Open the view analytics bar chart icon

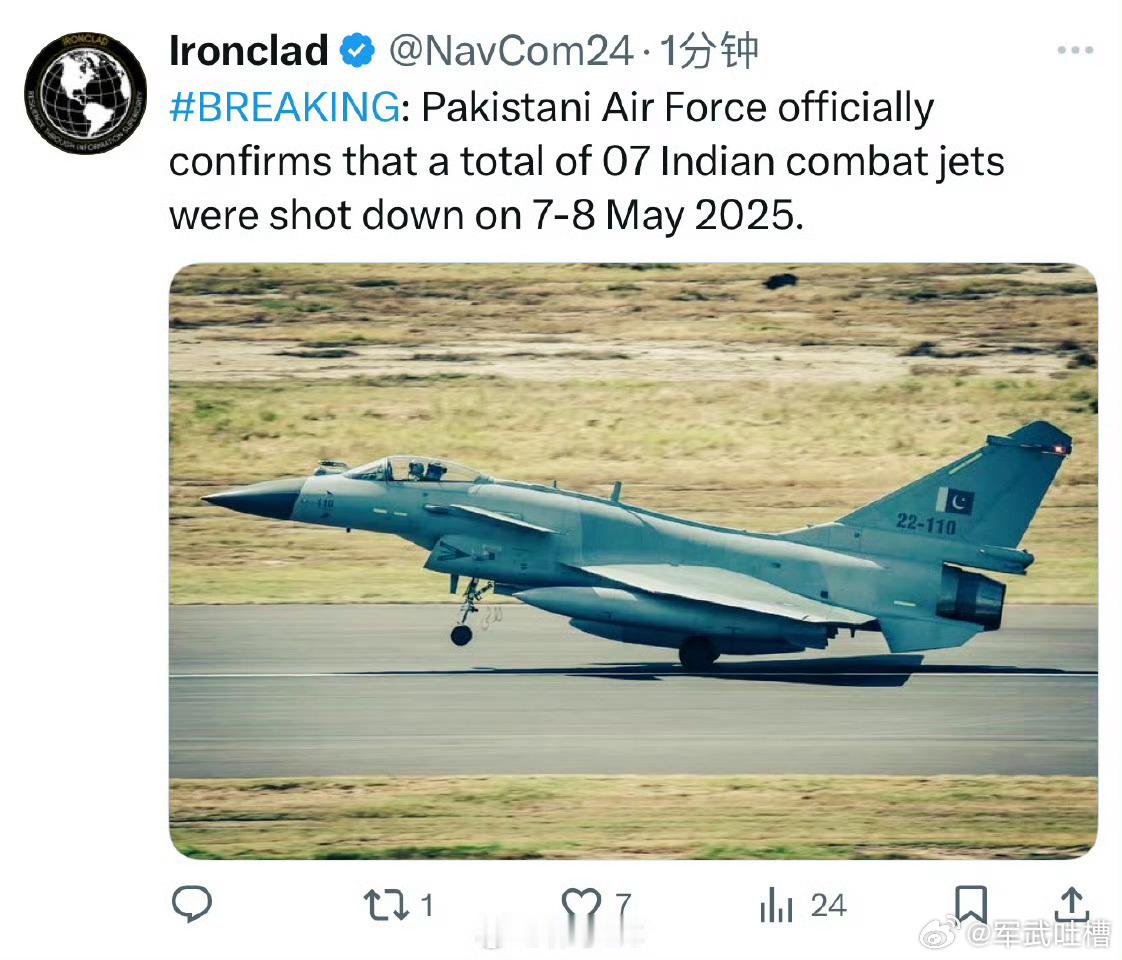point(776,905)
